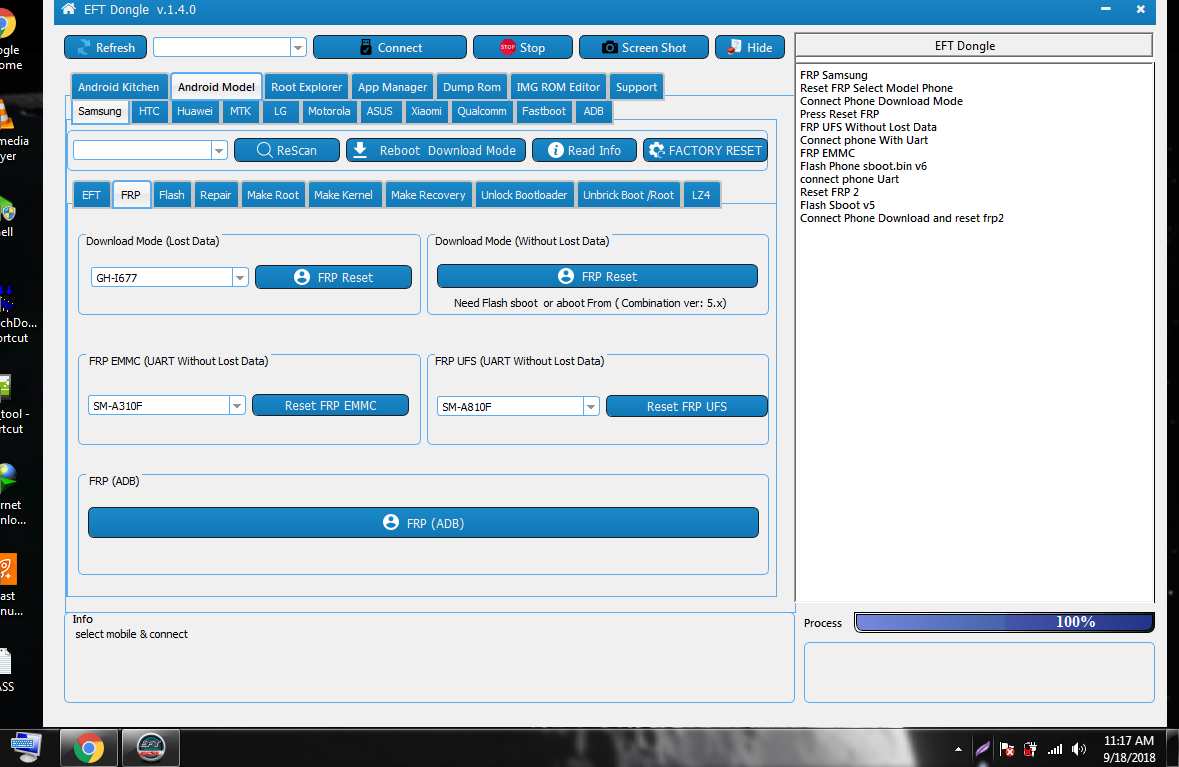Image resolution: width=1179 pixels, height=767 pixels.
Task: Click the EFT Dongle log header
Action: [x=974, y=45]
